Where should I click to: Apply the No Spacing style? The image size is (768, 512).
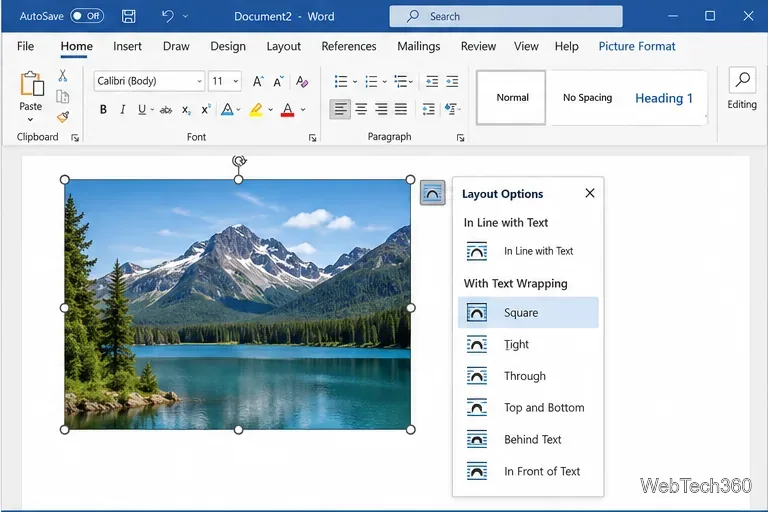[x=587, y=98]
